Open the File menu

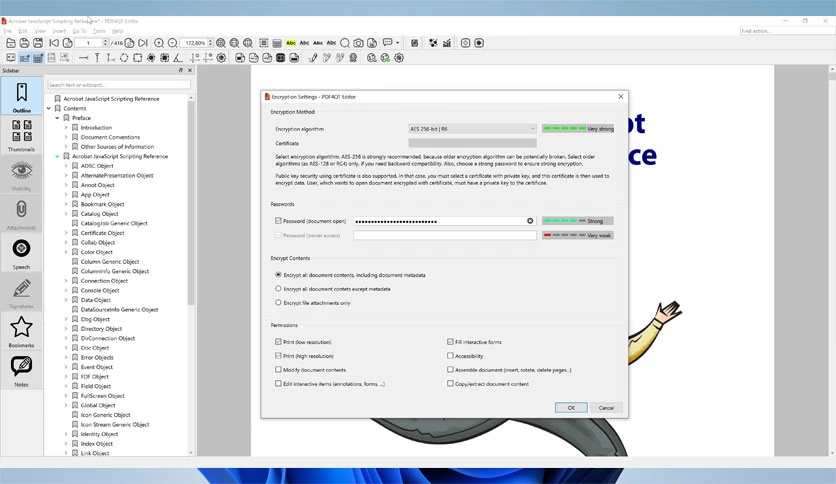tap(7, 31)
